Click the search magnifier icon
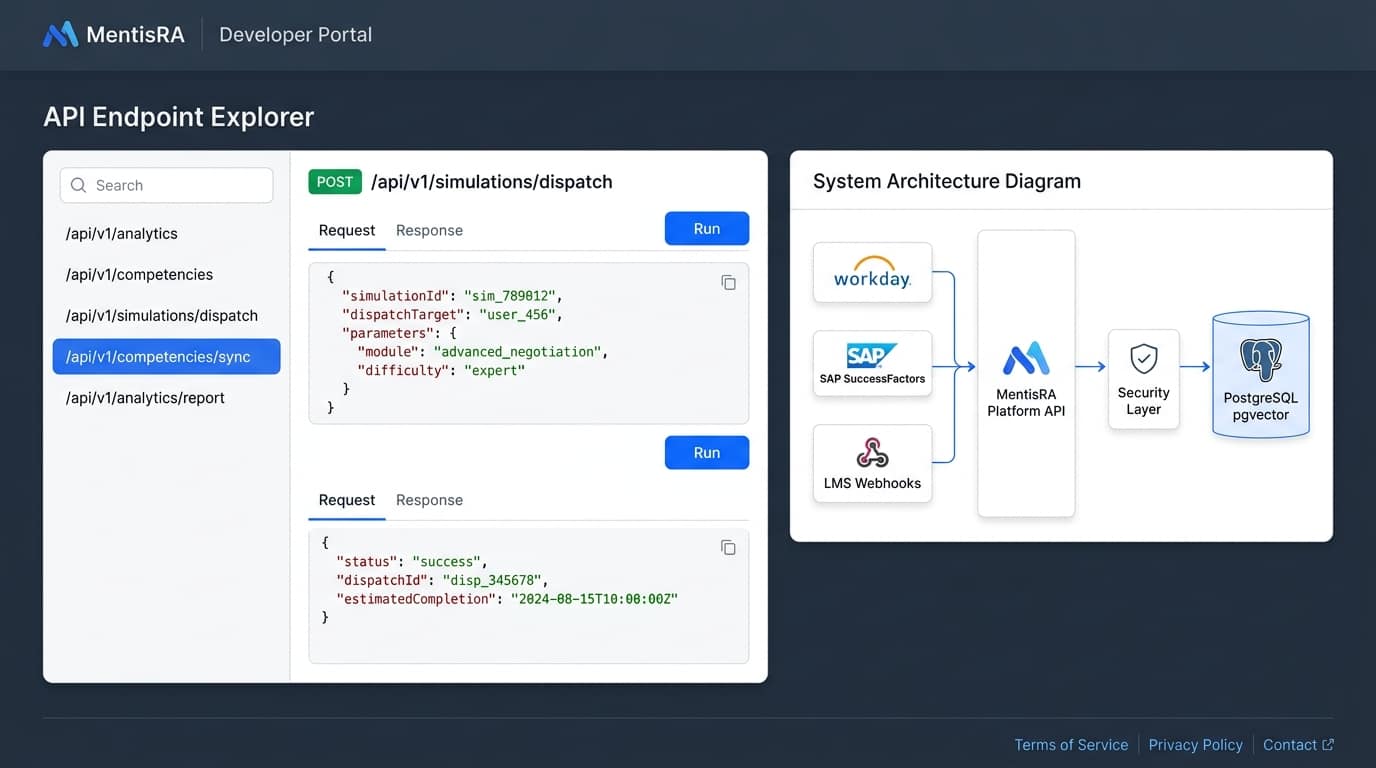The width and height of the screenshot is (1376, 768). click(78, 185)
